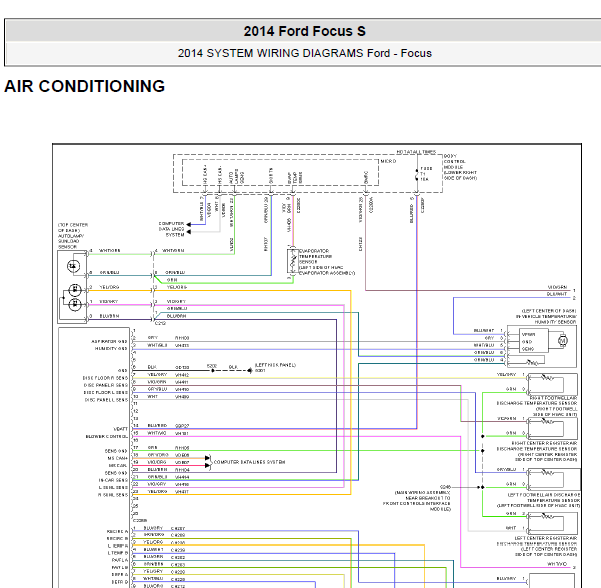
Task: Click the 'RIGHT CENTER REGISTER AIR DISCHARGE TEMPERATURE SENSOR' label
Action: (x=537, y=451)
